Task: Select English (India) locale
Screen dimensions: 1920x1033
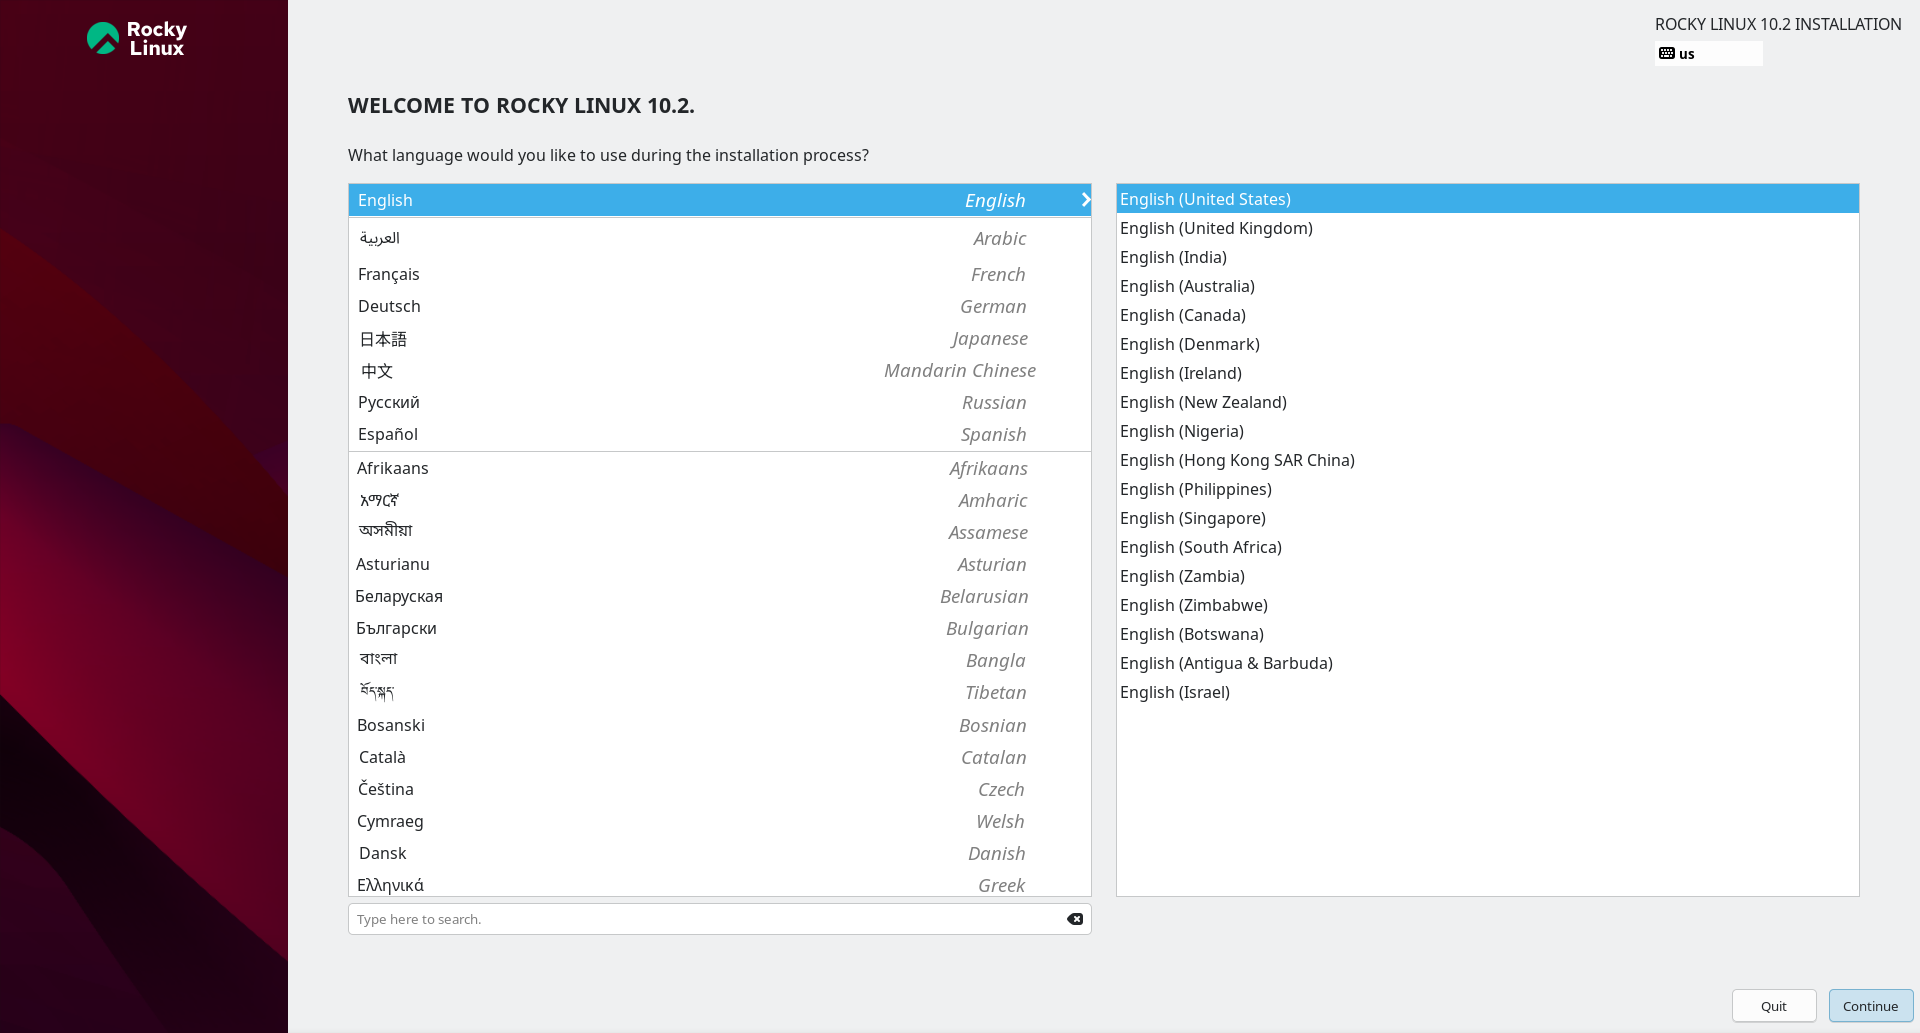Action: pos(1488,257)
